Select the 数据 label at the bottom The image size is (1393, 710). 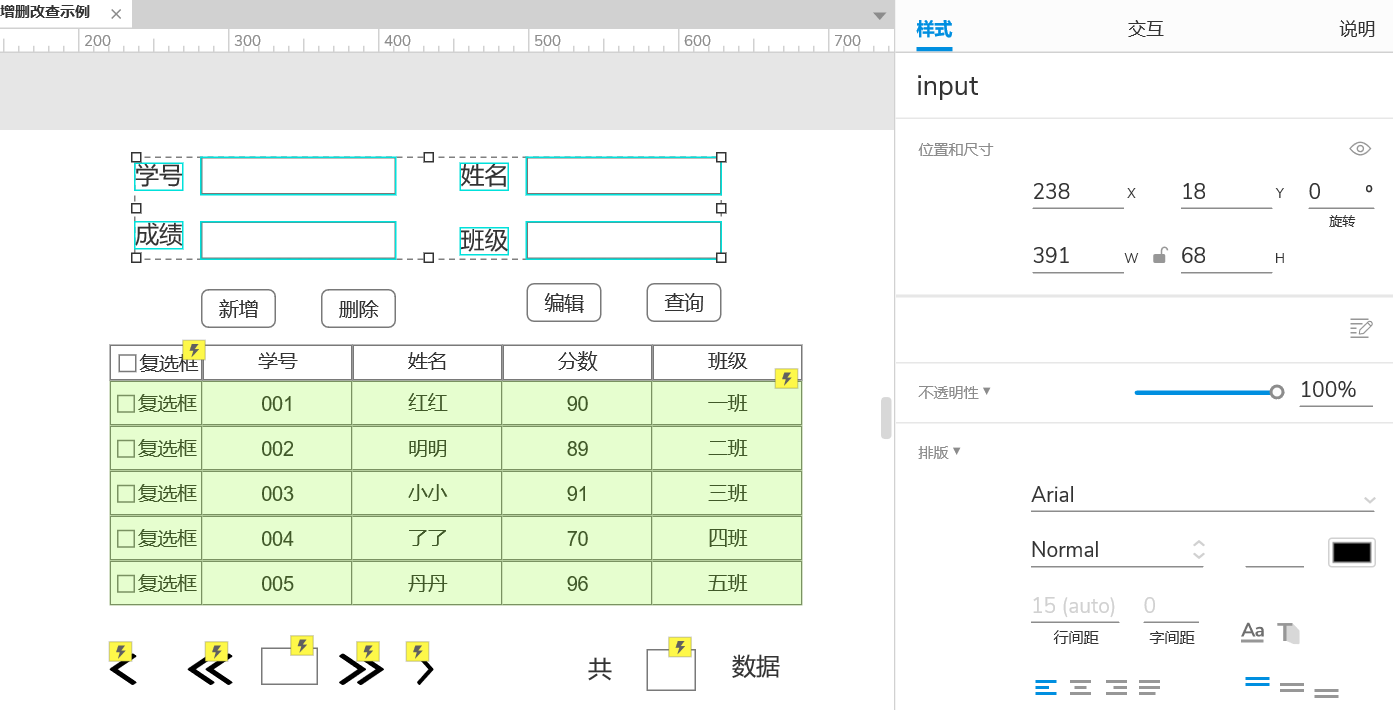click(755, 667)
